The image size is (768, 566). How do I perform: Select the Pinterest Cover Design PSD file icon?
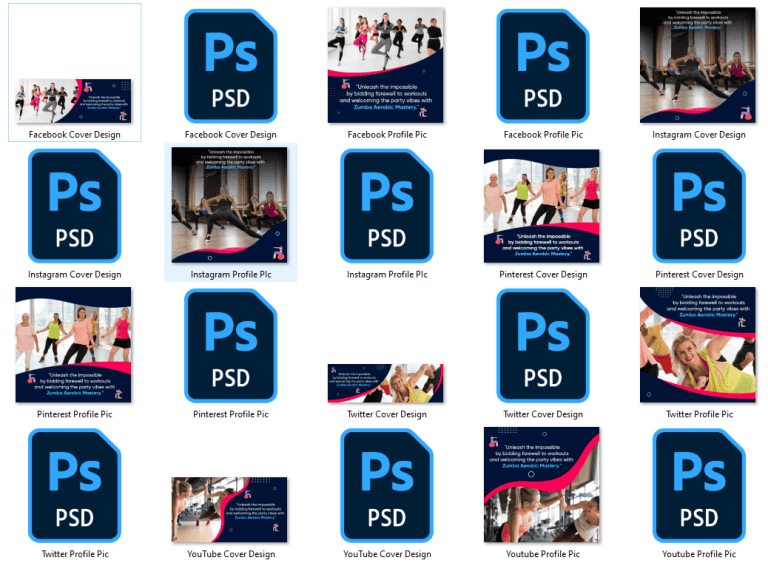(x=699, y=206)
